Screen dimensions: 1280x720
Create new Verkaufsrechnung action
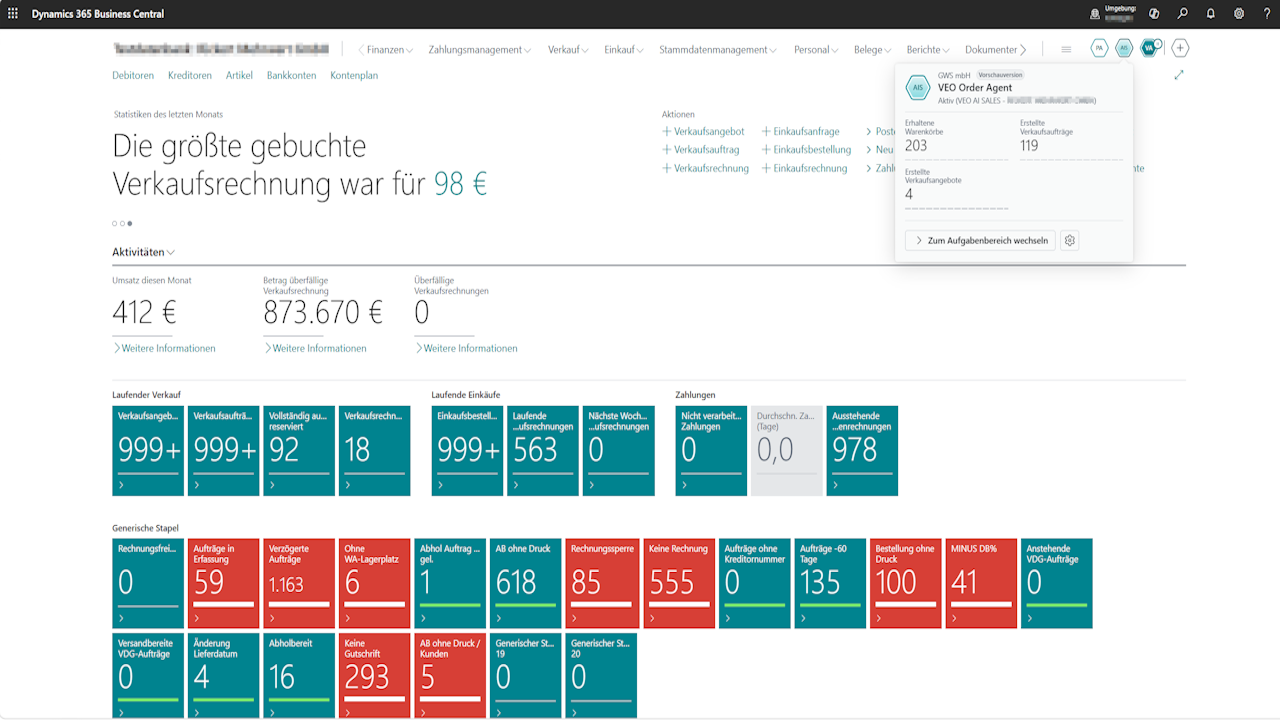click(x=705, y=169)
